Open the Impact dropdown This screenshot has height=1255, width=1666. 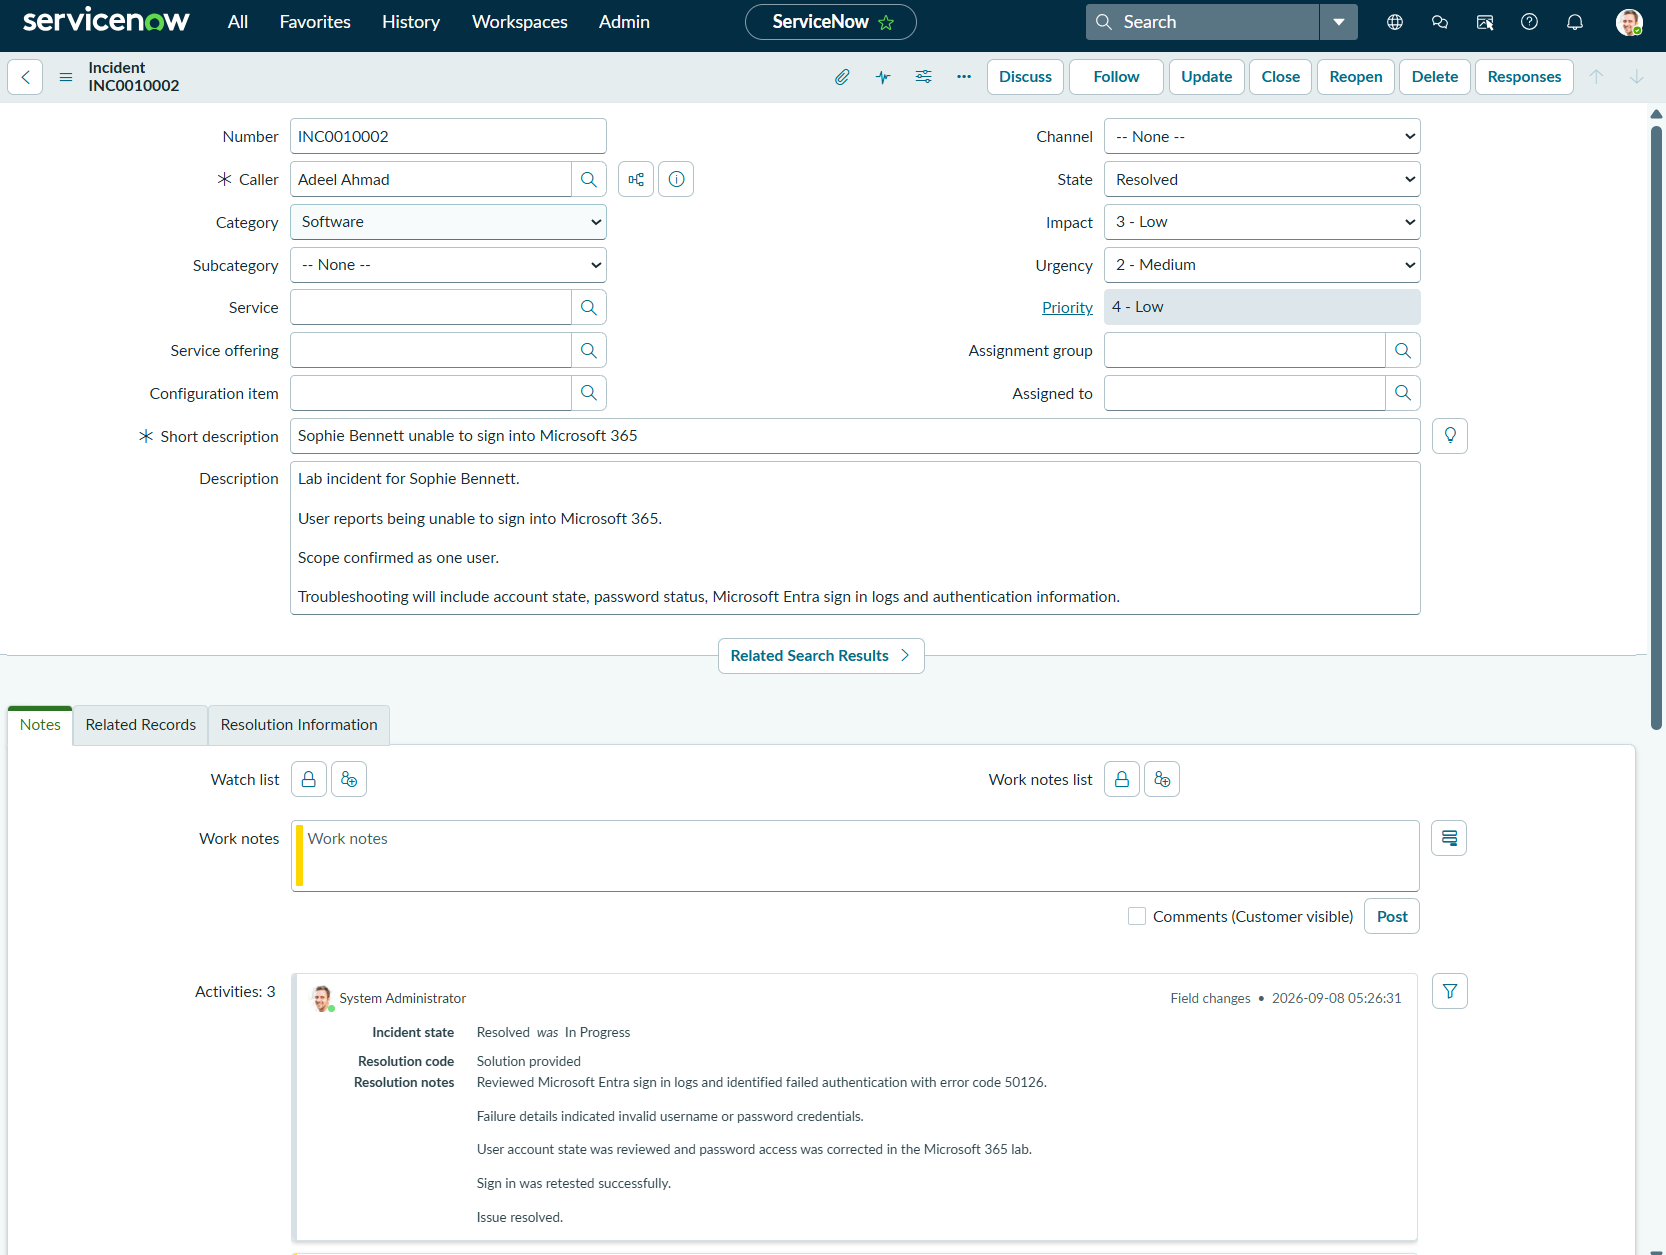(1262, 222)
